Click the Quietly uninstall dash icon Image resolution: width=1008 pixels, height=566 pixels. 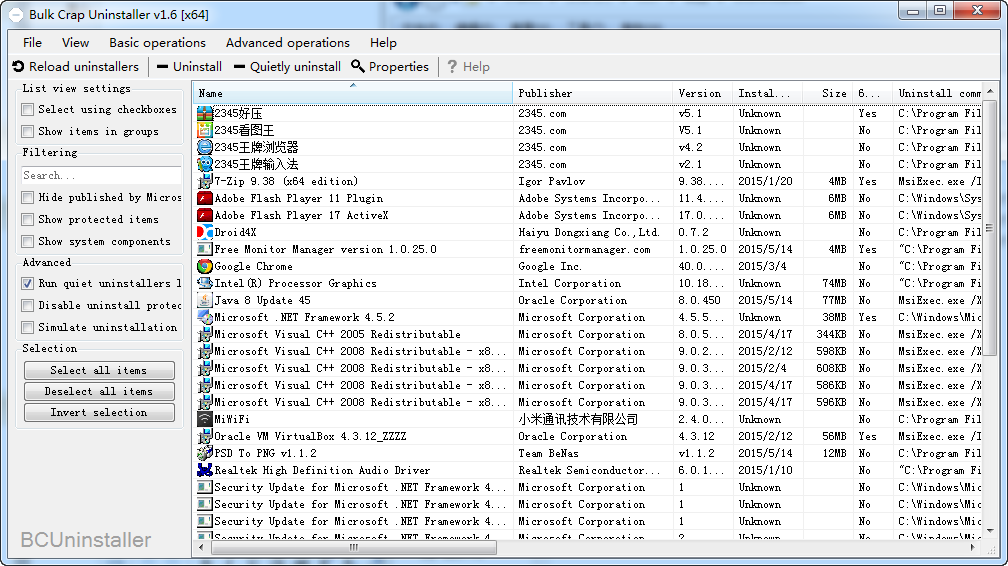pyautogui.click(x=239, y=66)
